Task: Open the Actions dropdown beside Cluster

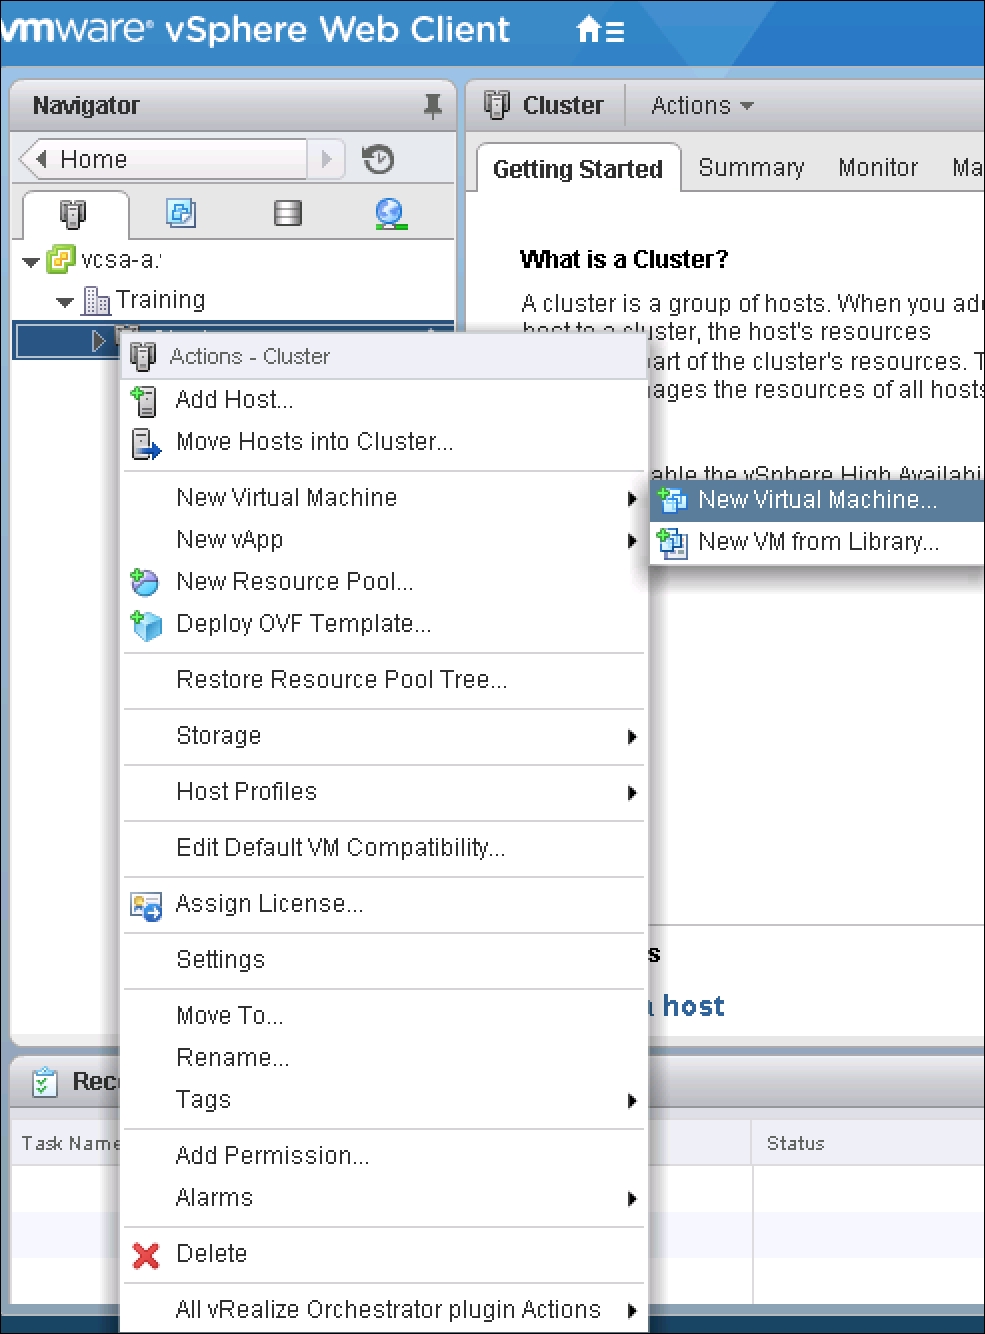Action: point(702,105)
